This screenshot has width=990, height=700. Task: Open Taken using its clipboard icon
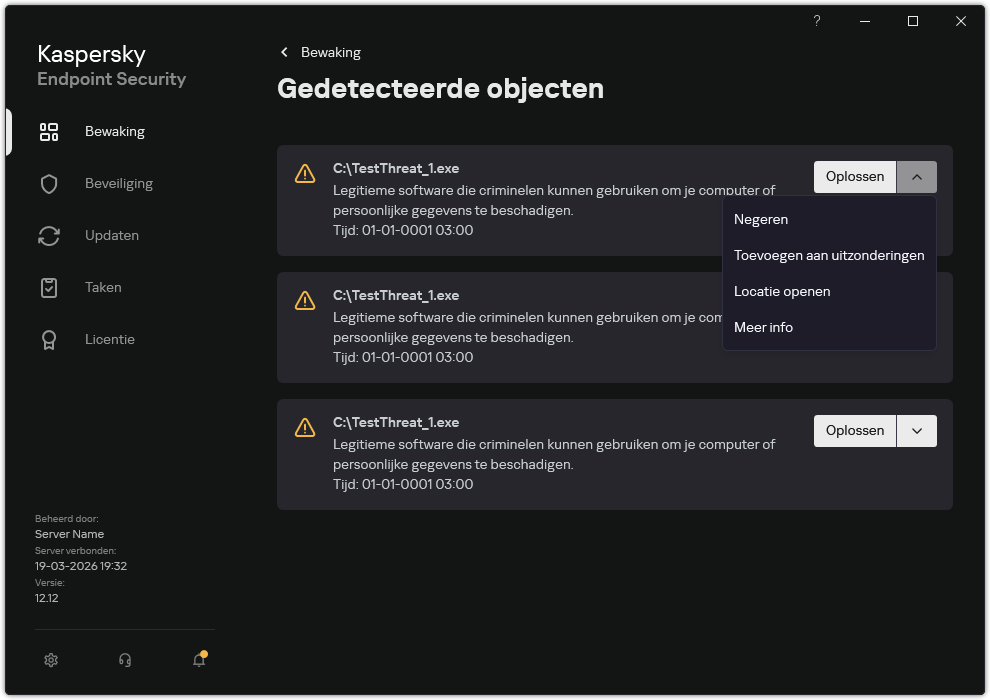coord(48,287)
